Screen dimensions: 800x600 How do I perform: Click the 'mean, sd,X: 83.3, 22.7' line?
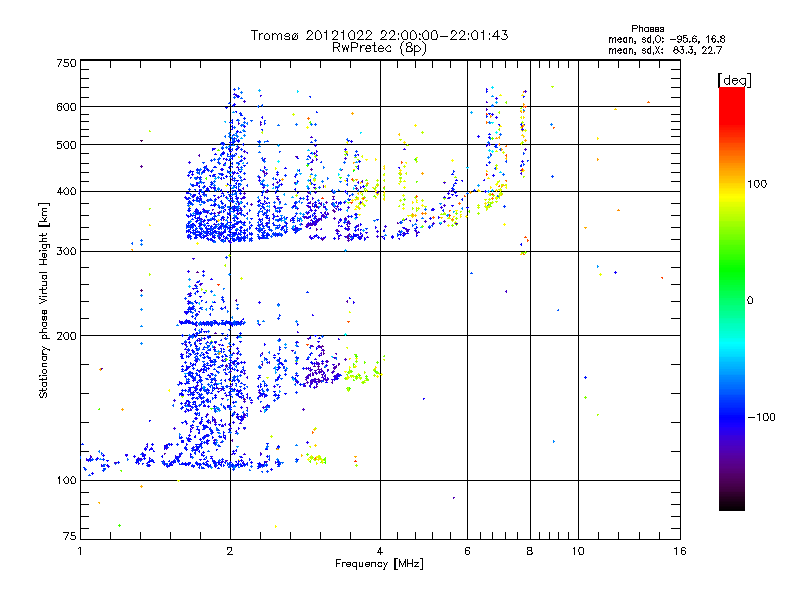click(665, 50)
